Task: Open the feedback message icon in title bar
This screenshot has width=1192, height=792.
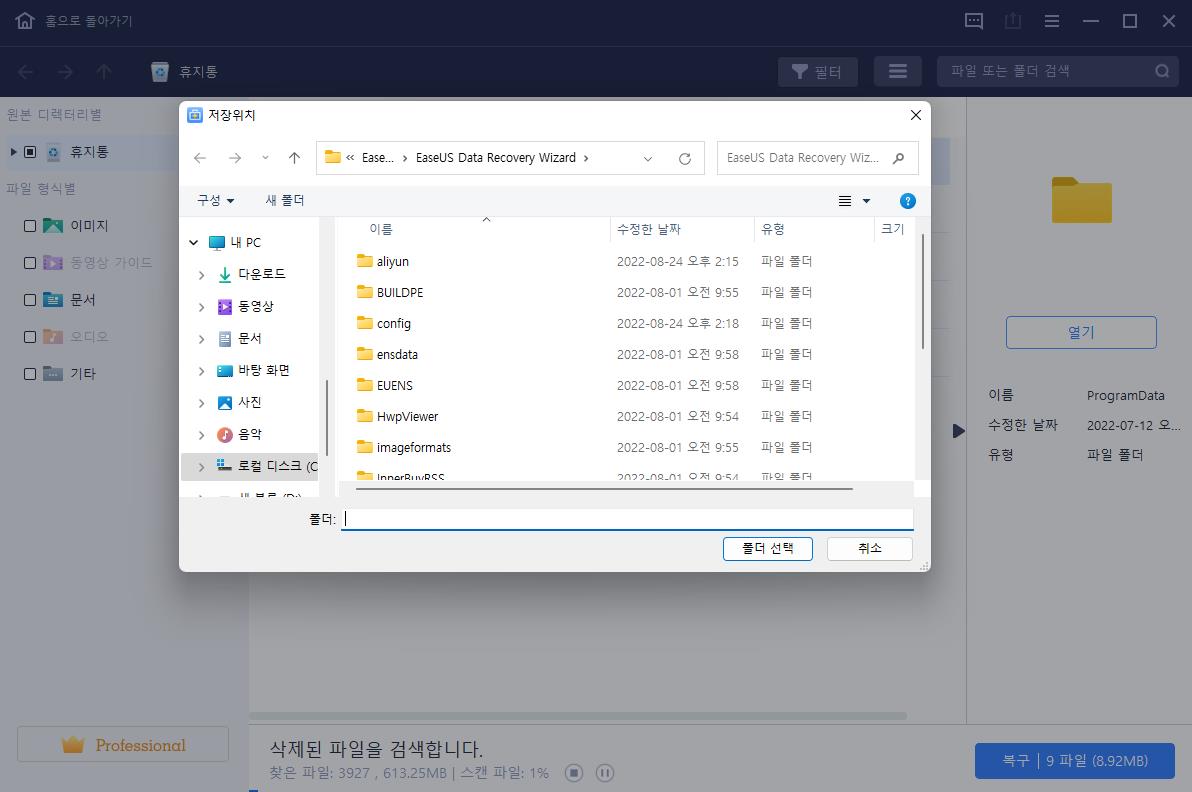Action: [974, 20]
